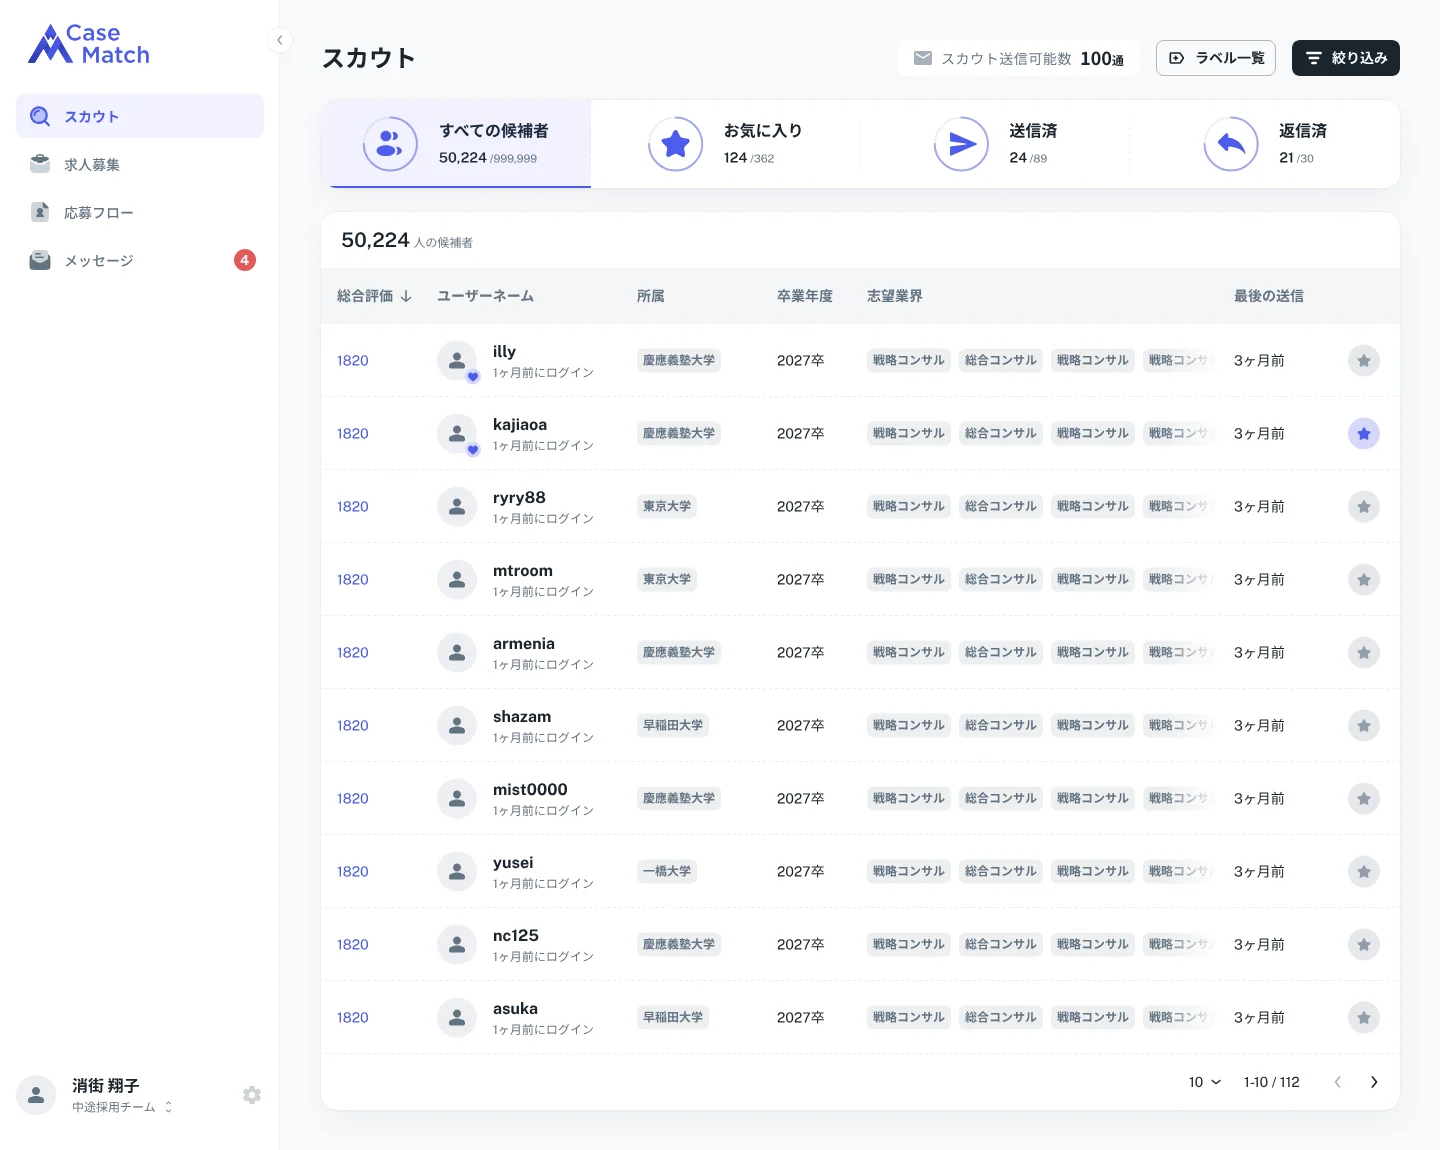The image size is (1440, 1150).
Task: Favorite illy with the star toggle
Action: pyautogui.click(x=1364, y=360)
